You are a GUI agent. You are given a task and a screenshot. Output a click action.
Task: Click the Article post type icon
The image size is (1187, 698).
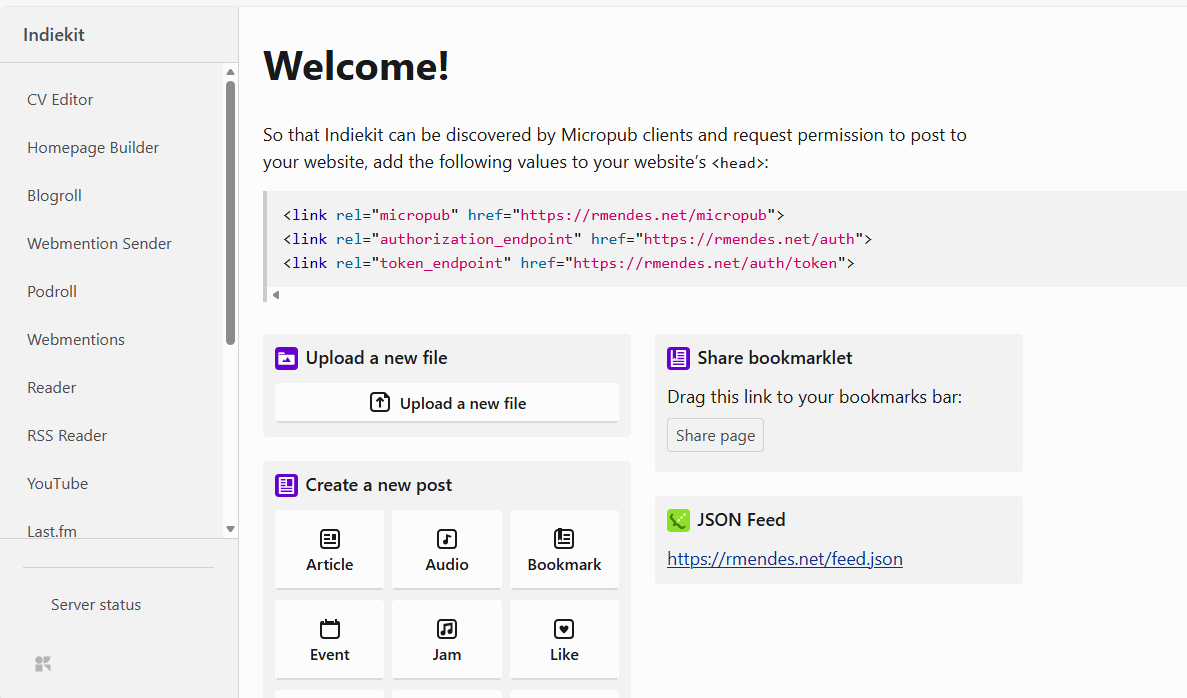(329, 540)
